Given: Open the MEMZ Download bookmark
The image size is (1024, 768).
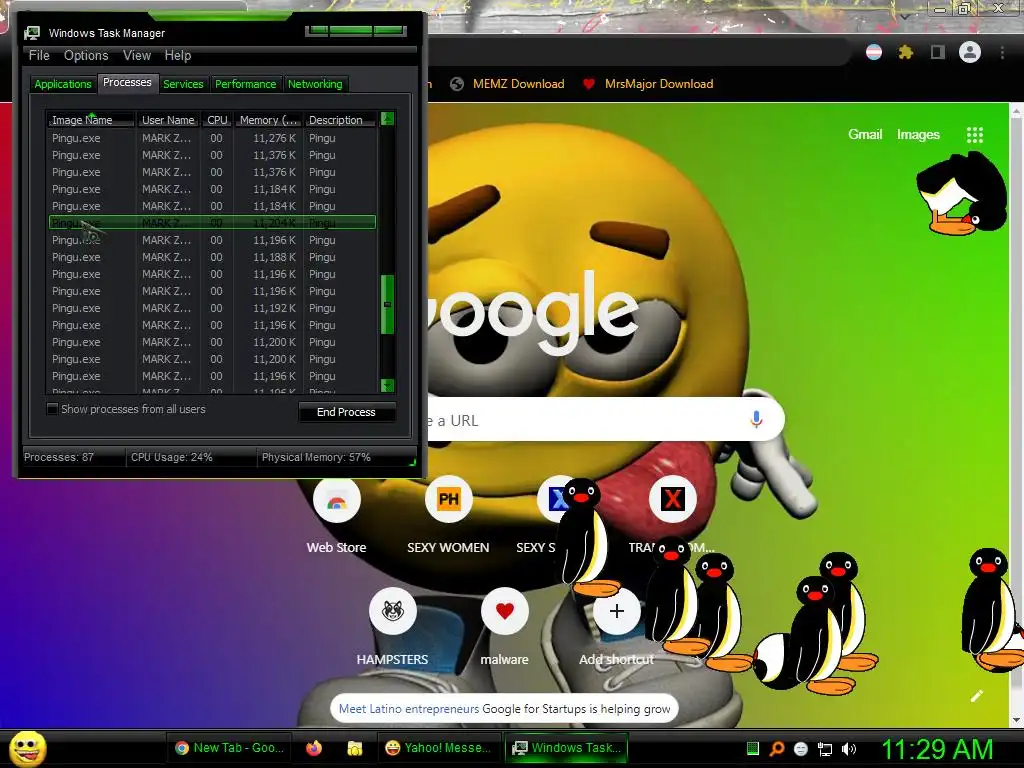Looking at the screenshot, I should pyautogui.click(x=507, y=84).
